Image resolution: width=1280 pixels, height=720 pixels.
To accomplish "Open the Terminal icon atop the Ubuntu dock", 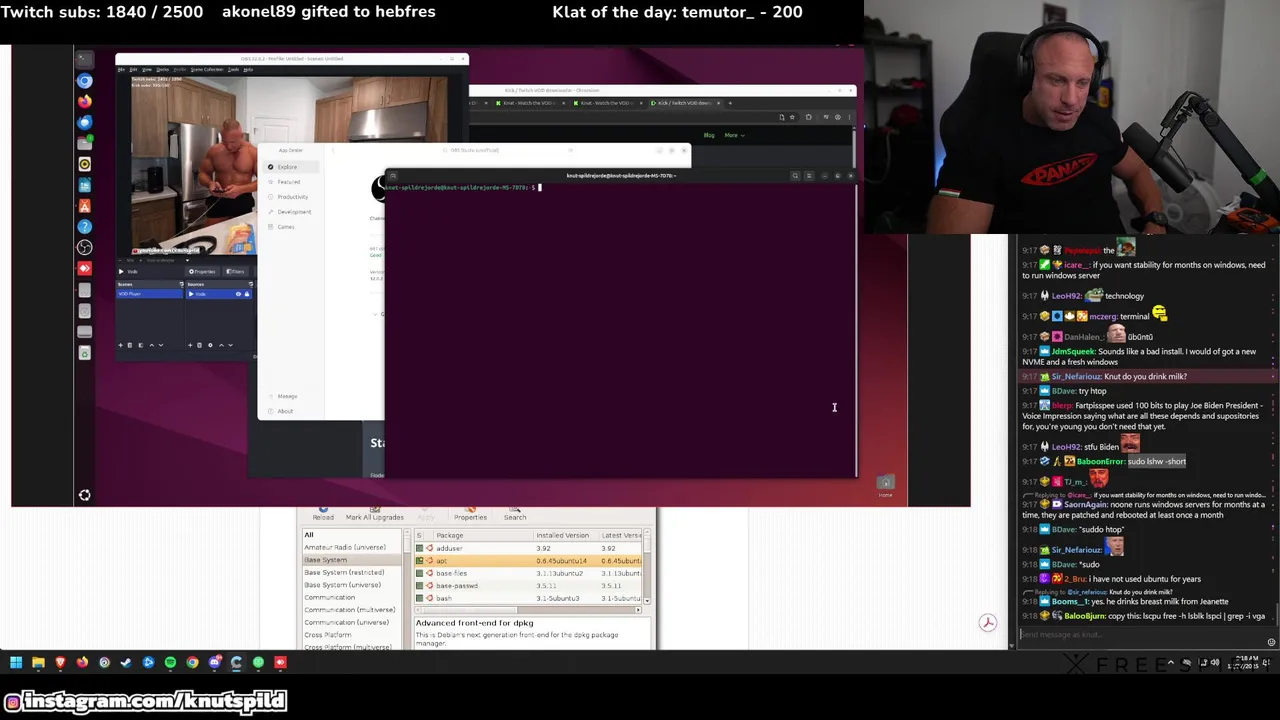I will point(85,59).
